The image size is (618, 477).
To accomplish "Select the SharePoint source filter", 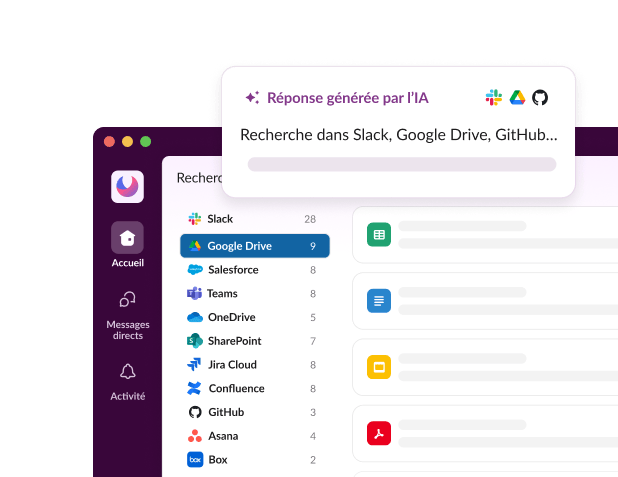I will tap(255, 341).
